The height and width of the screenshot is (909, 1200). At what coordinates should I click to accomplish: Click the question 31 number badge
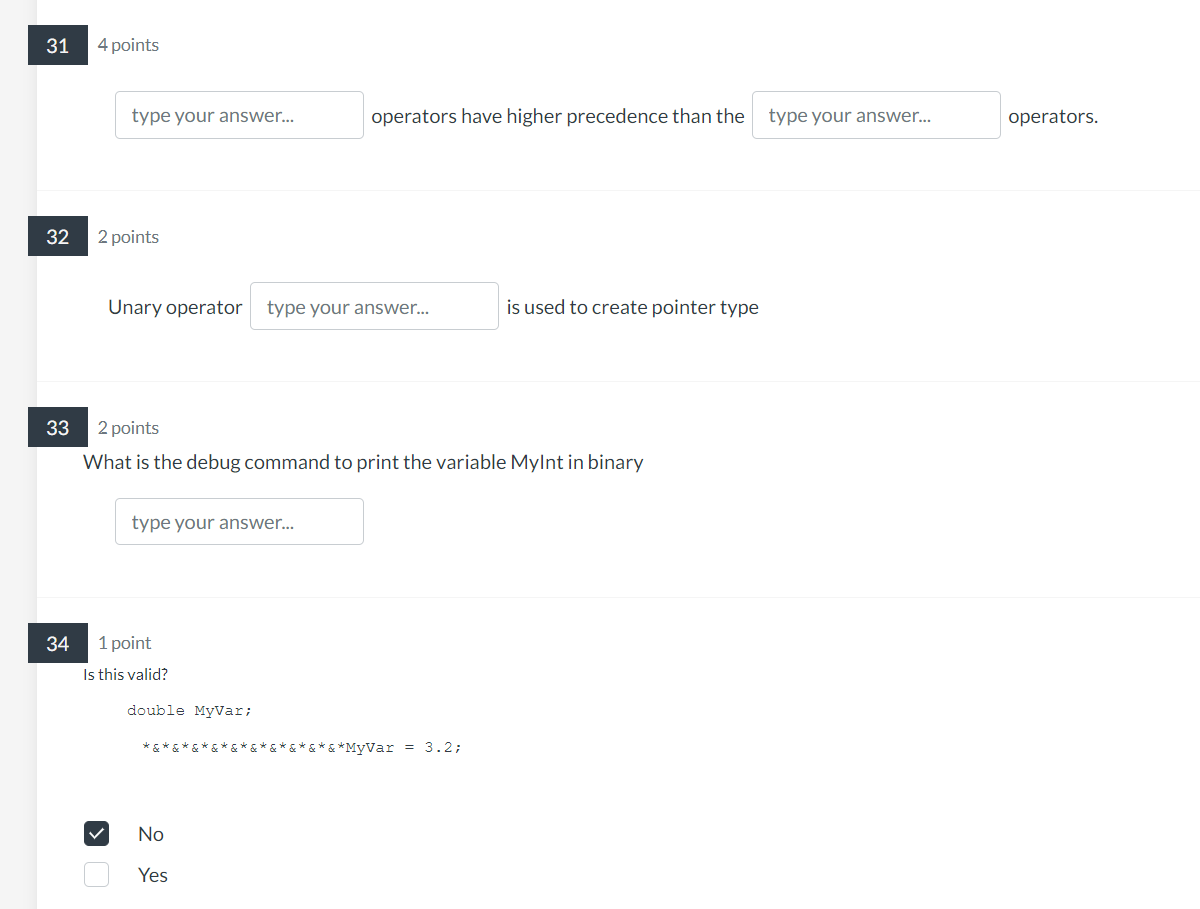[57, 44]
